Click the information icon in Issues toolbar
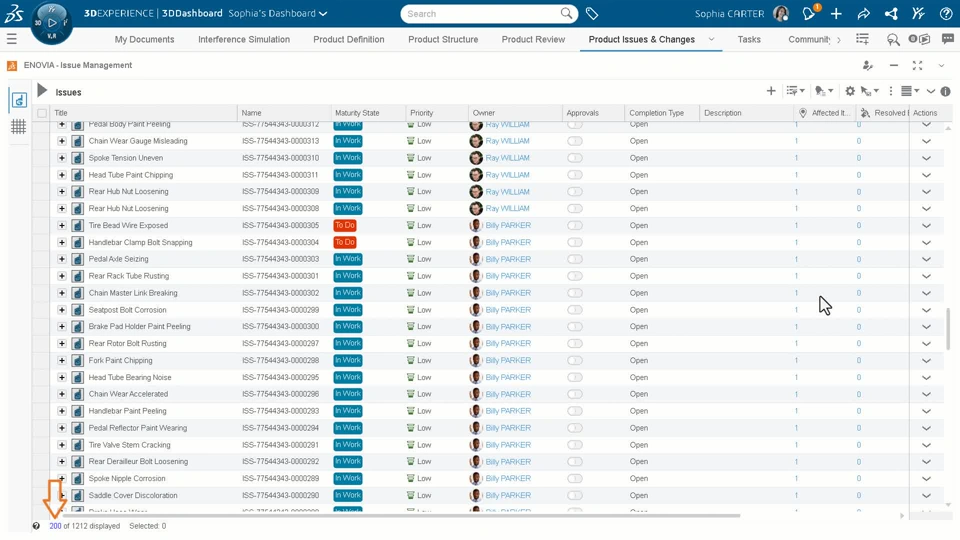 pyautogui.click(x=945, y=91)
